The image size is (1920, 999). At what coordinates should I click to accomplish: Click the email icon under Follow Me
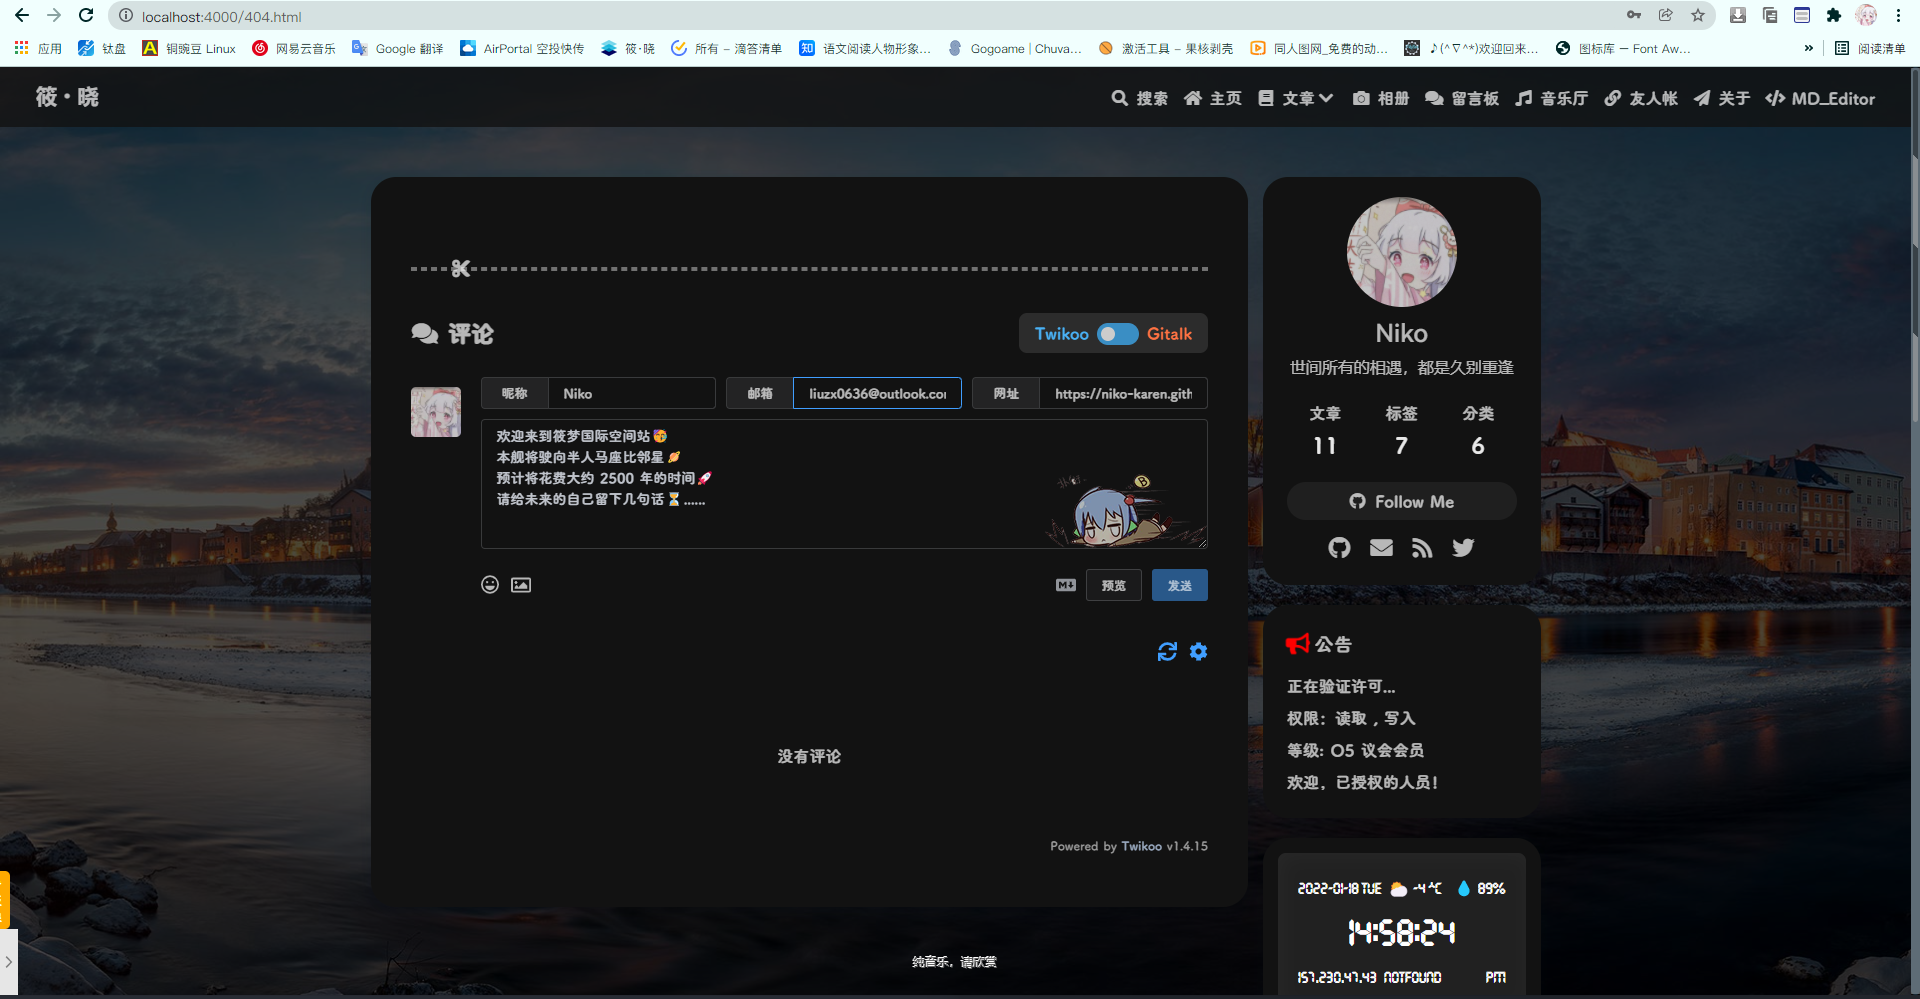coord(1381,547)
